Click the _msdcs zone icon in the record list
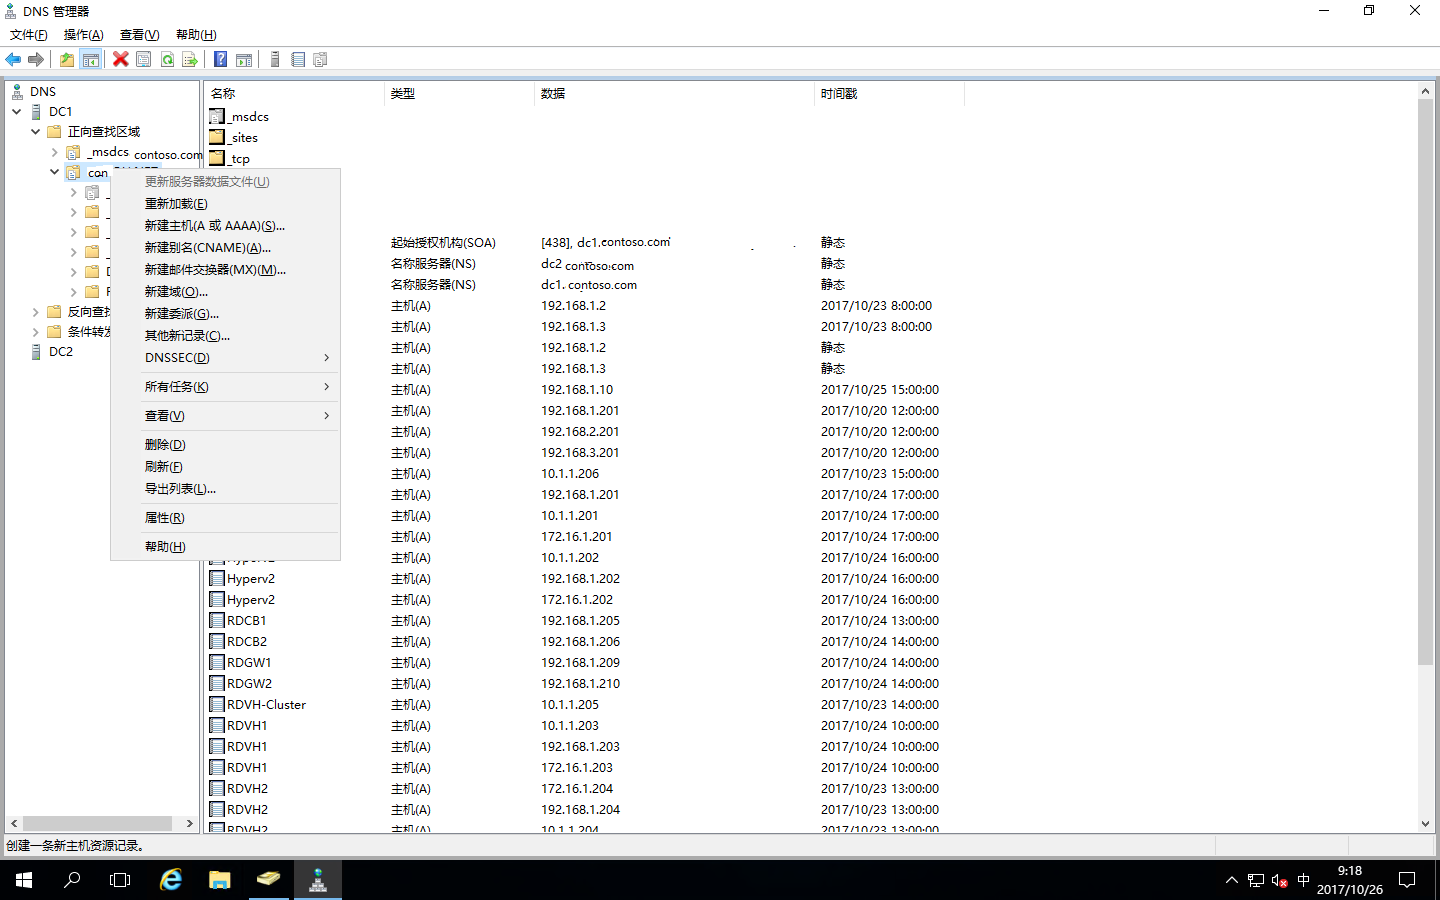 click(x=217, y=116)
